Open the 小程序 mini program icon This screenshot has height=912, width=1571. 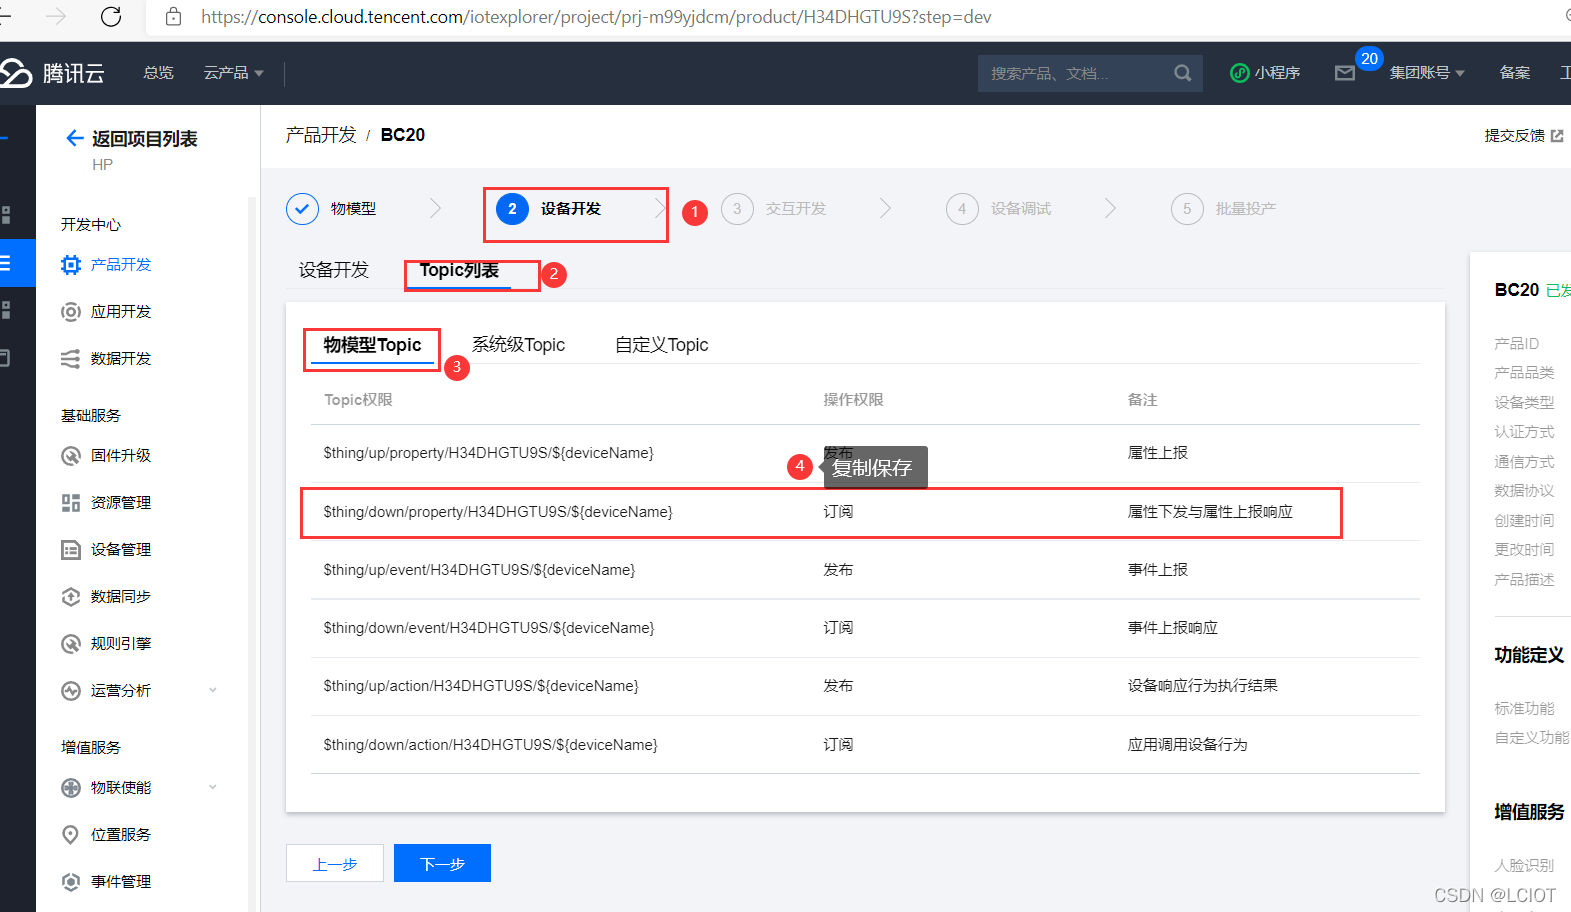click(1239, 73)
